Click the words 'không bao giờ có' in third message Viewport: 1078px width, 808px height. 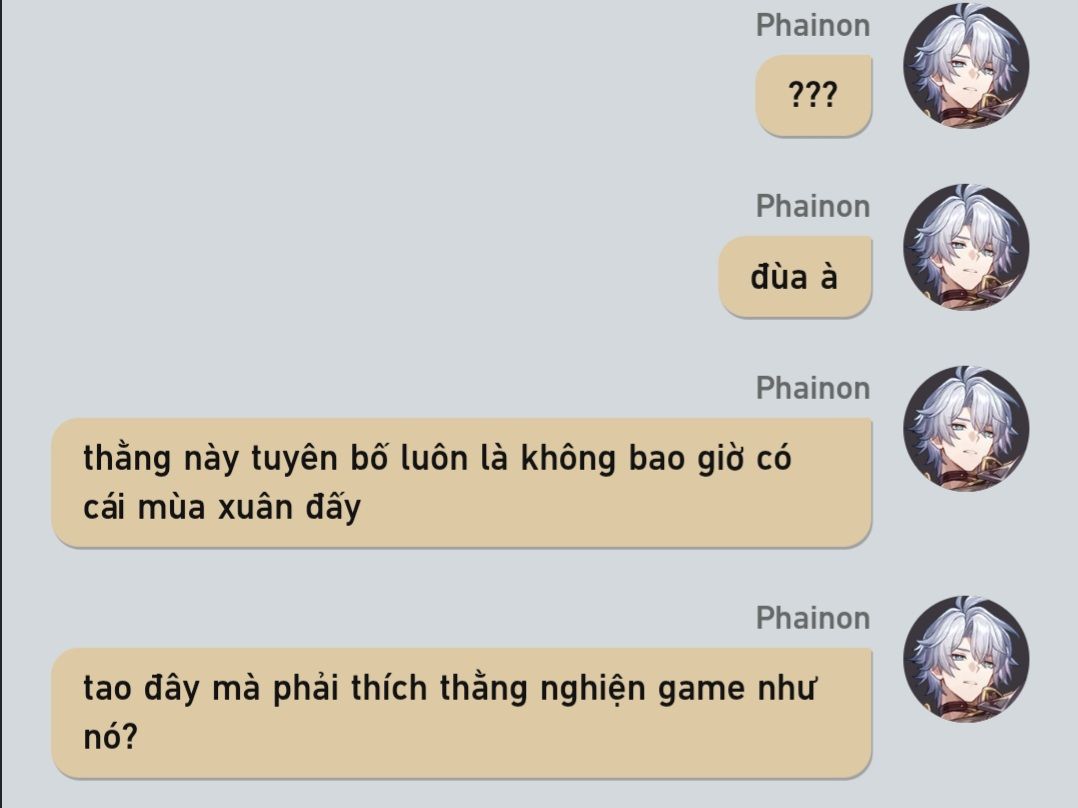(656, 459)
